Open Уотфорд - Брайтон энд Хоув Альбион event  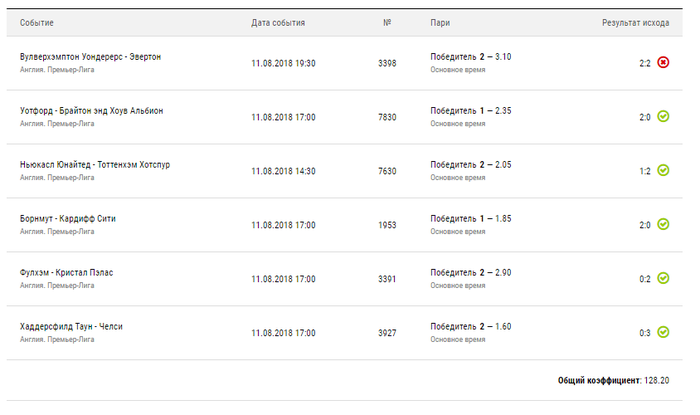pyautogui.click(x=92, y=111)
